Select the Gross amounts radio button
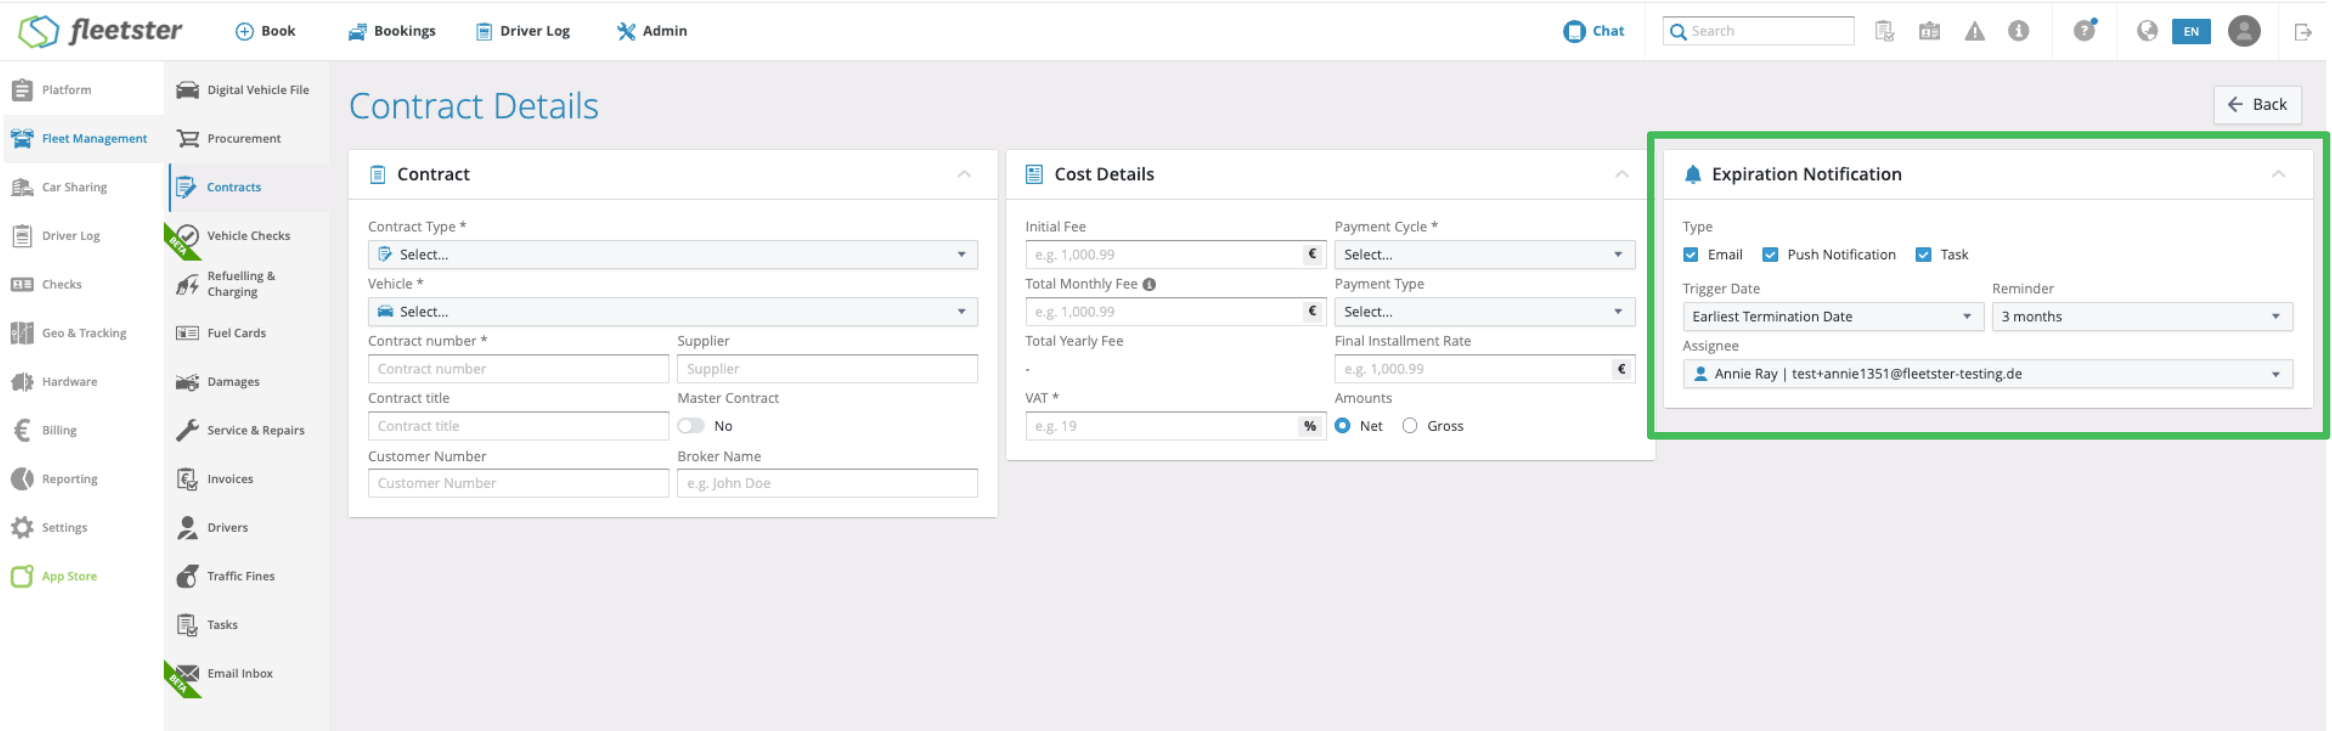Screen dimensions: 2332x731 [x=1410, y=426]
